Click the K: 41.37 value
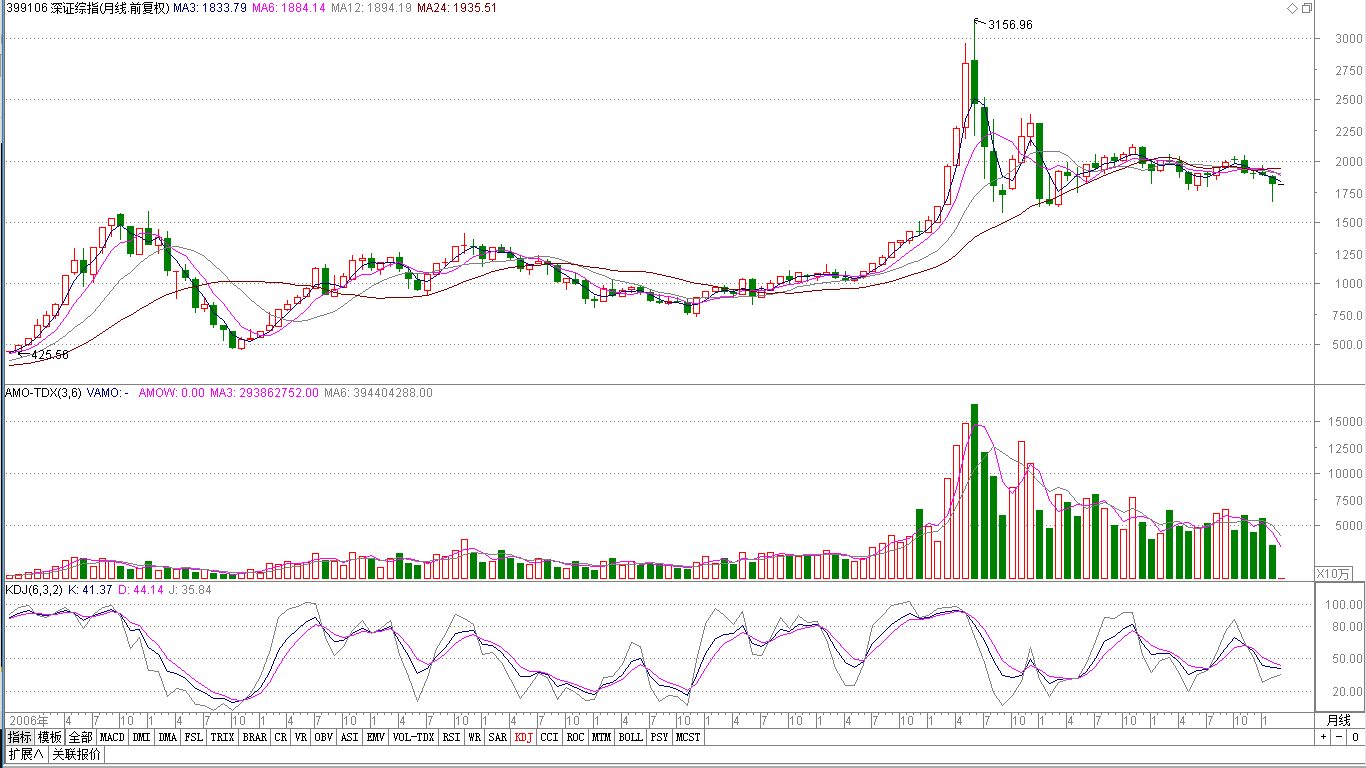The image size is (1366, 768). 90,590
